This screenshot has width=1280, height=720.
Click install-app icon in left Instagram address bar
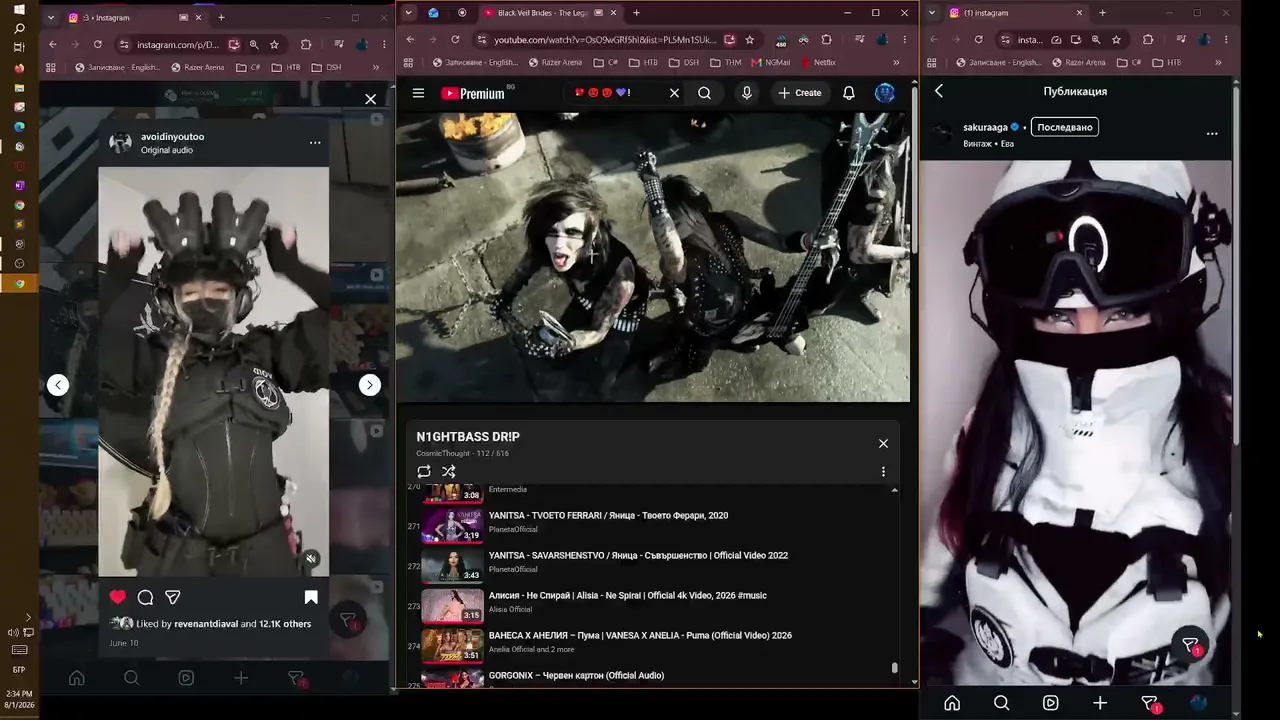pyautogui.click(x=234, y=44)
